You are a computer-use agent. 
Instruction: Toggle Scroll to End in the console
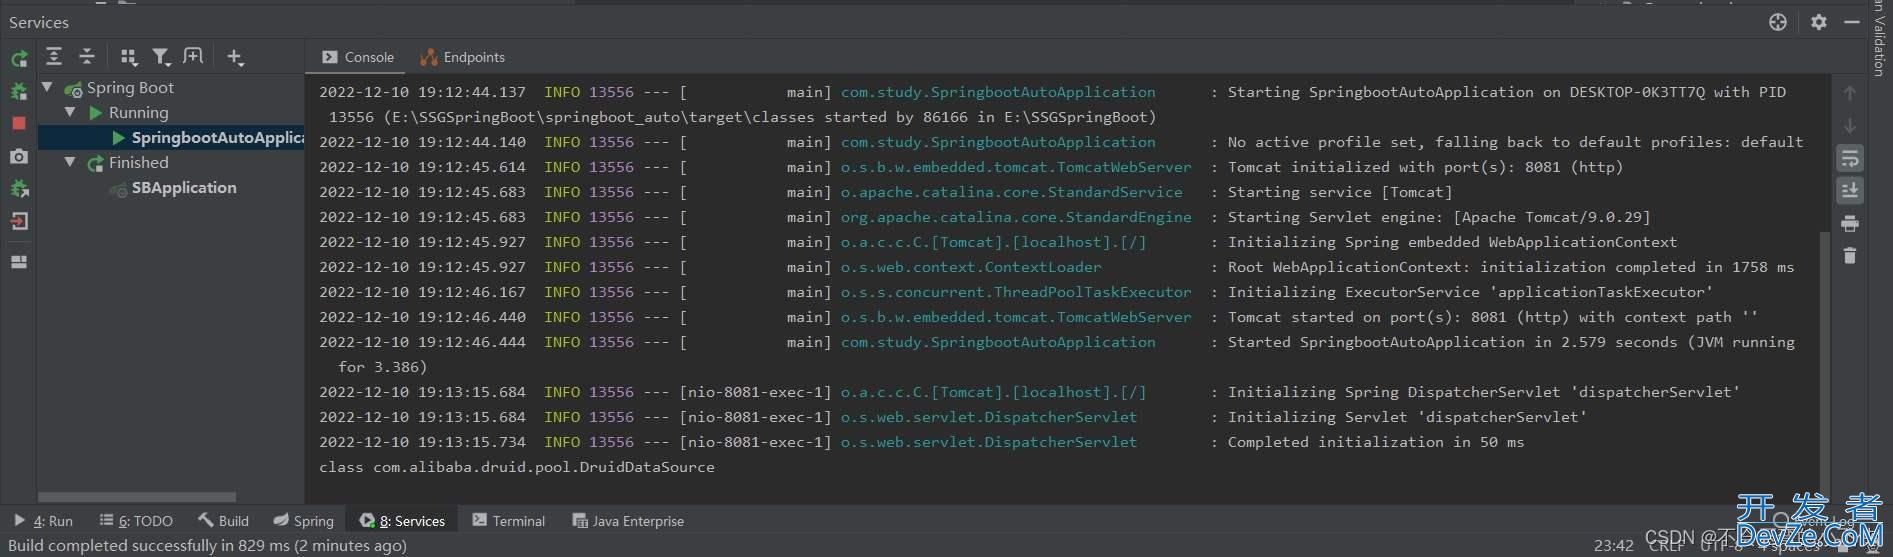(x=1850, y=190)
